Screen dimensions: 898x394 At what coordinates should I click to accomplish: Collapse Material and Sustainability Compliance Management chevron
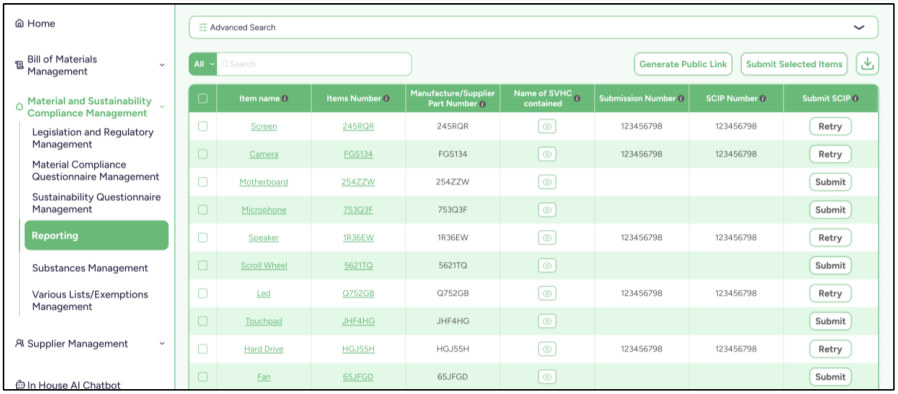tap(162, 107)
